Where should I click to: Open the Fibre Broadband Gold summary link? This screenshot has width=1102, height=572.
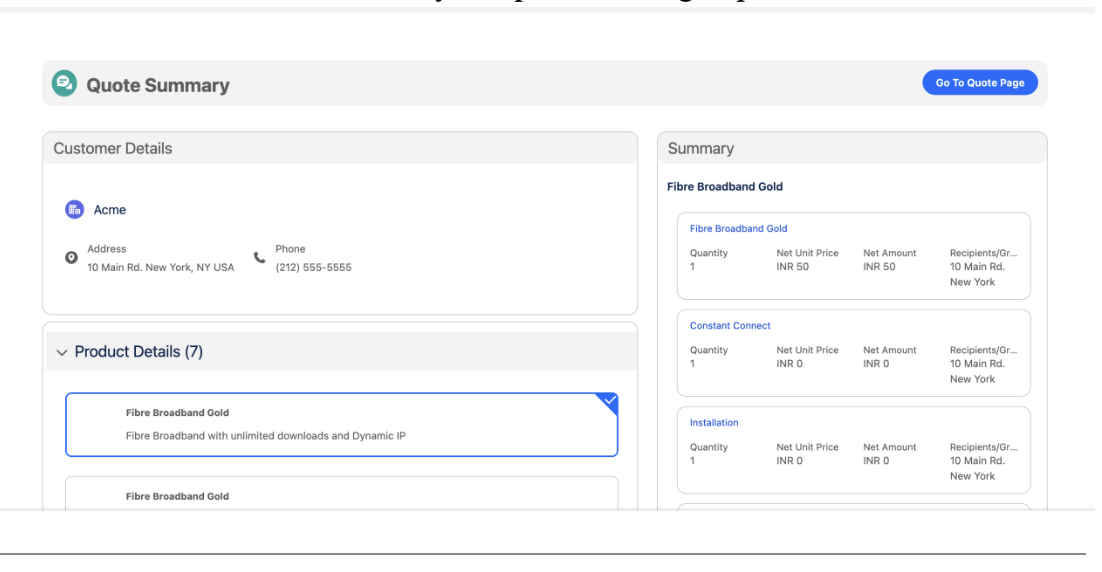coord(738,229)
